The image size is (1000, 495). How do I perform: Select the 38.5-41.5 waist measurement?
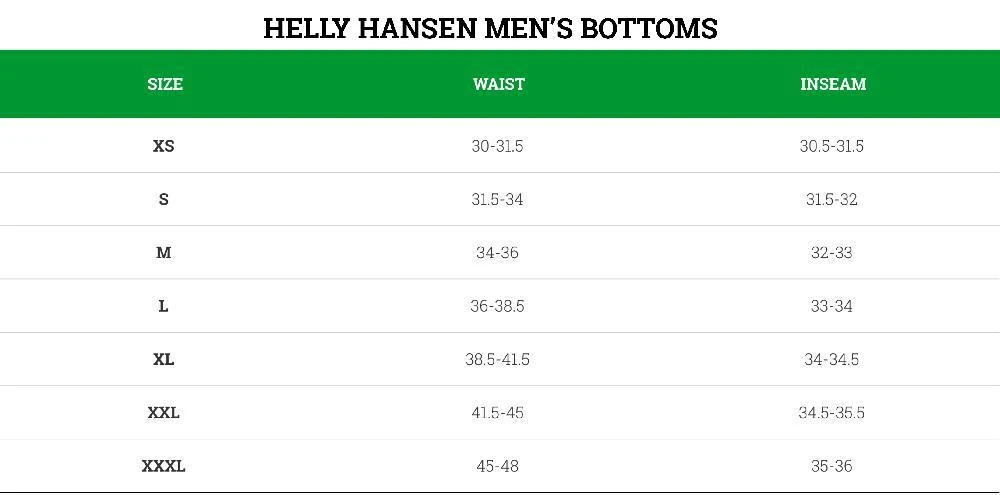click(x=497, y=359)
